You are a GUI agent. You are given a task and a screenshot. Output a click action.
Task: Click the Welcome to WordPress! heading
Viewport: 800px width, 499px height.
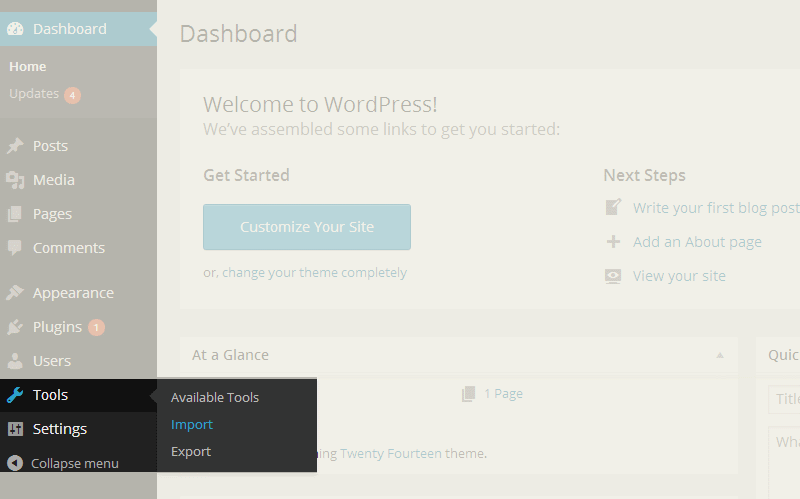point(320,105)
